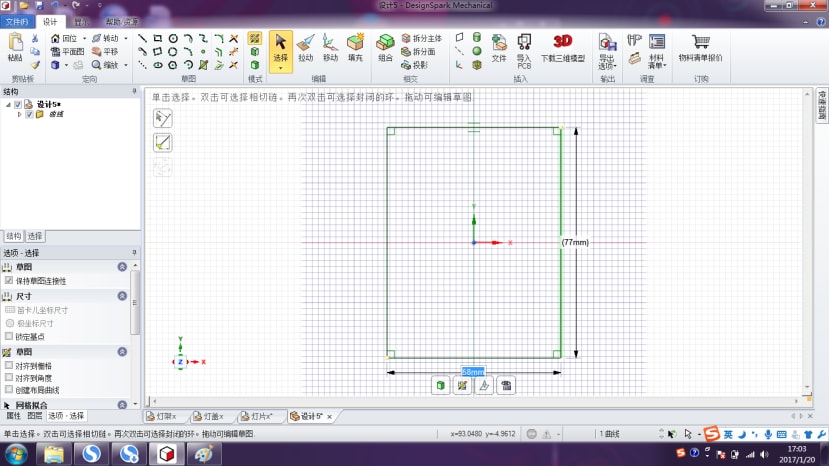Collapse the 网格拟合 section
Image resolution: width=829 pixels, height=466 pixels.
click(122, 405)
